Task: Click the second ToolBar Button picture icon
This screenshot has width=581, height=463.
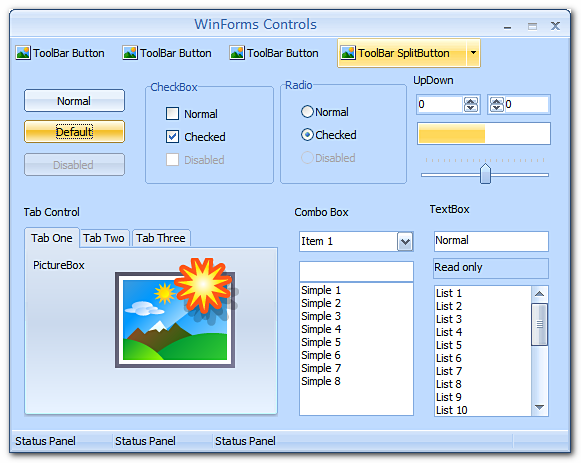Action: (x=130, y=53)
